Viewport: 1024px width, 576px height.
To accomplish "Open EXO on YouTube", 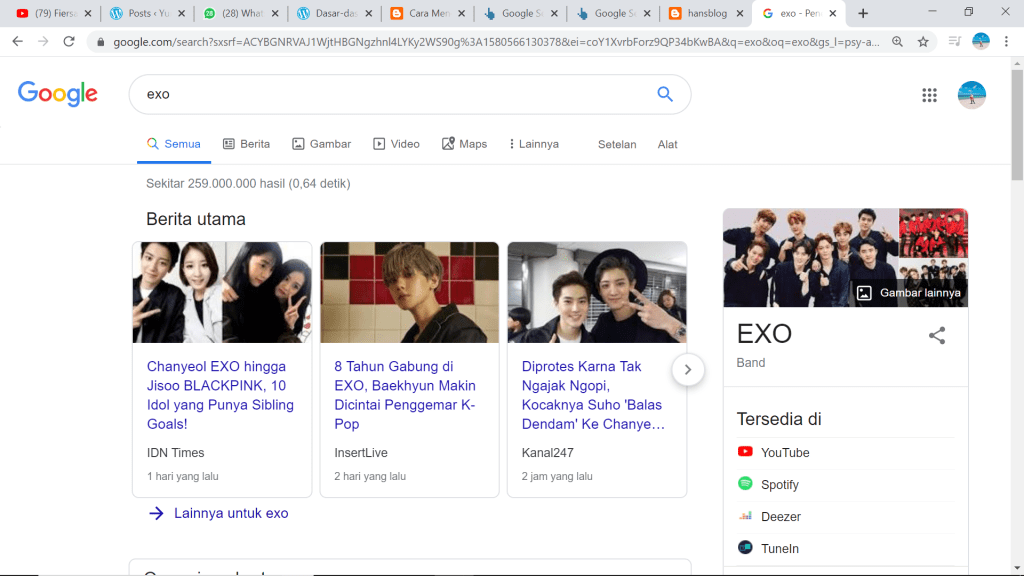I will pyautogui.click(x=785, y=452).
